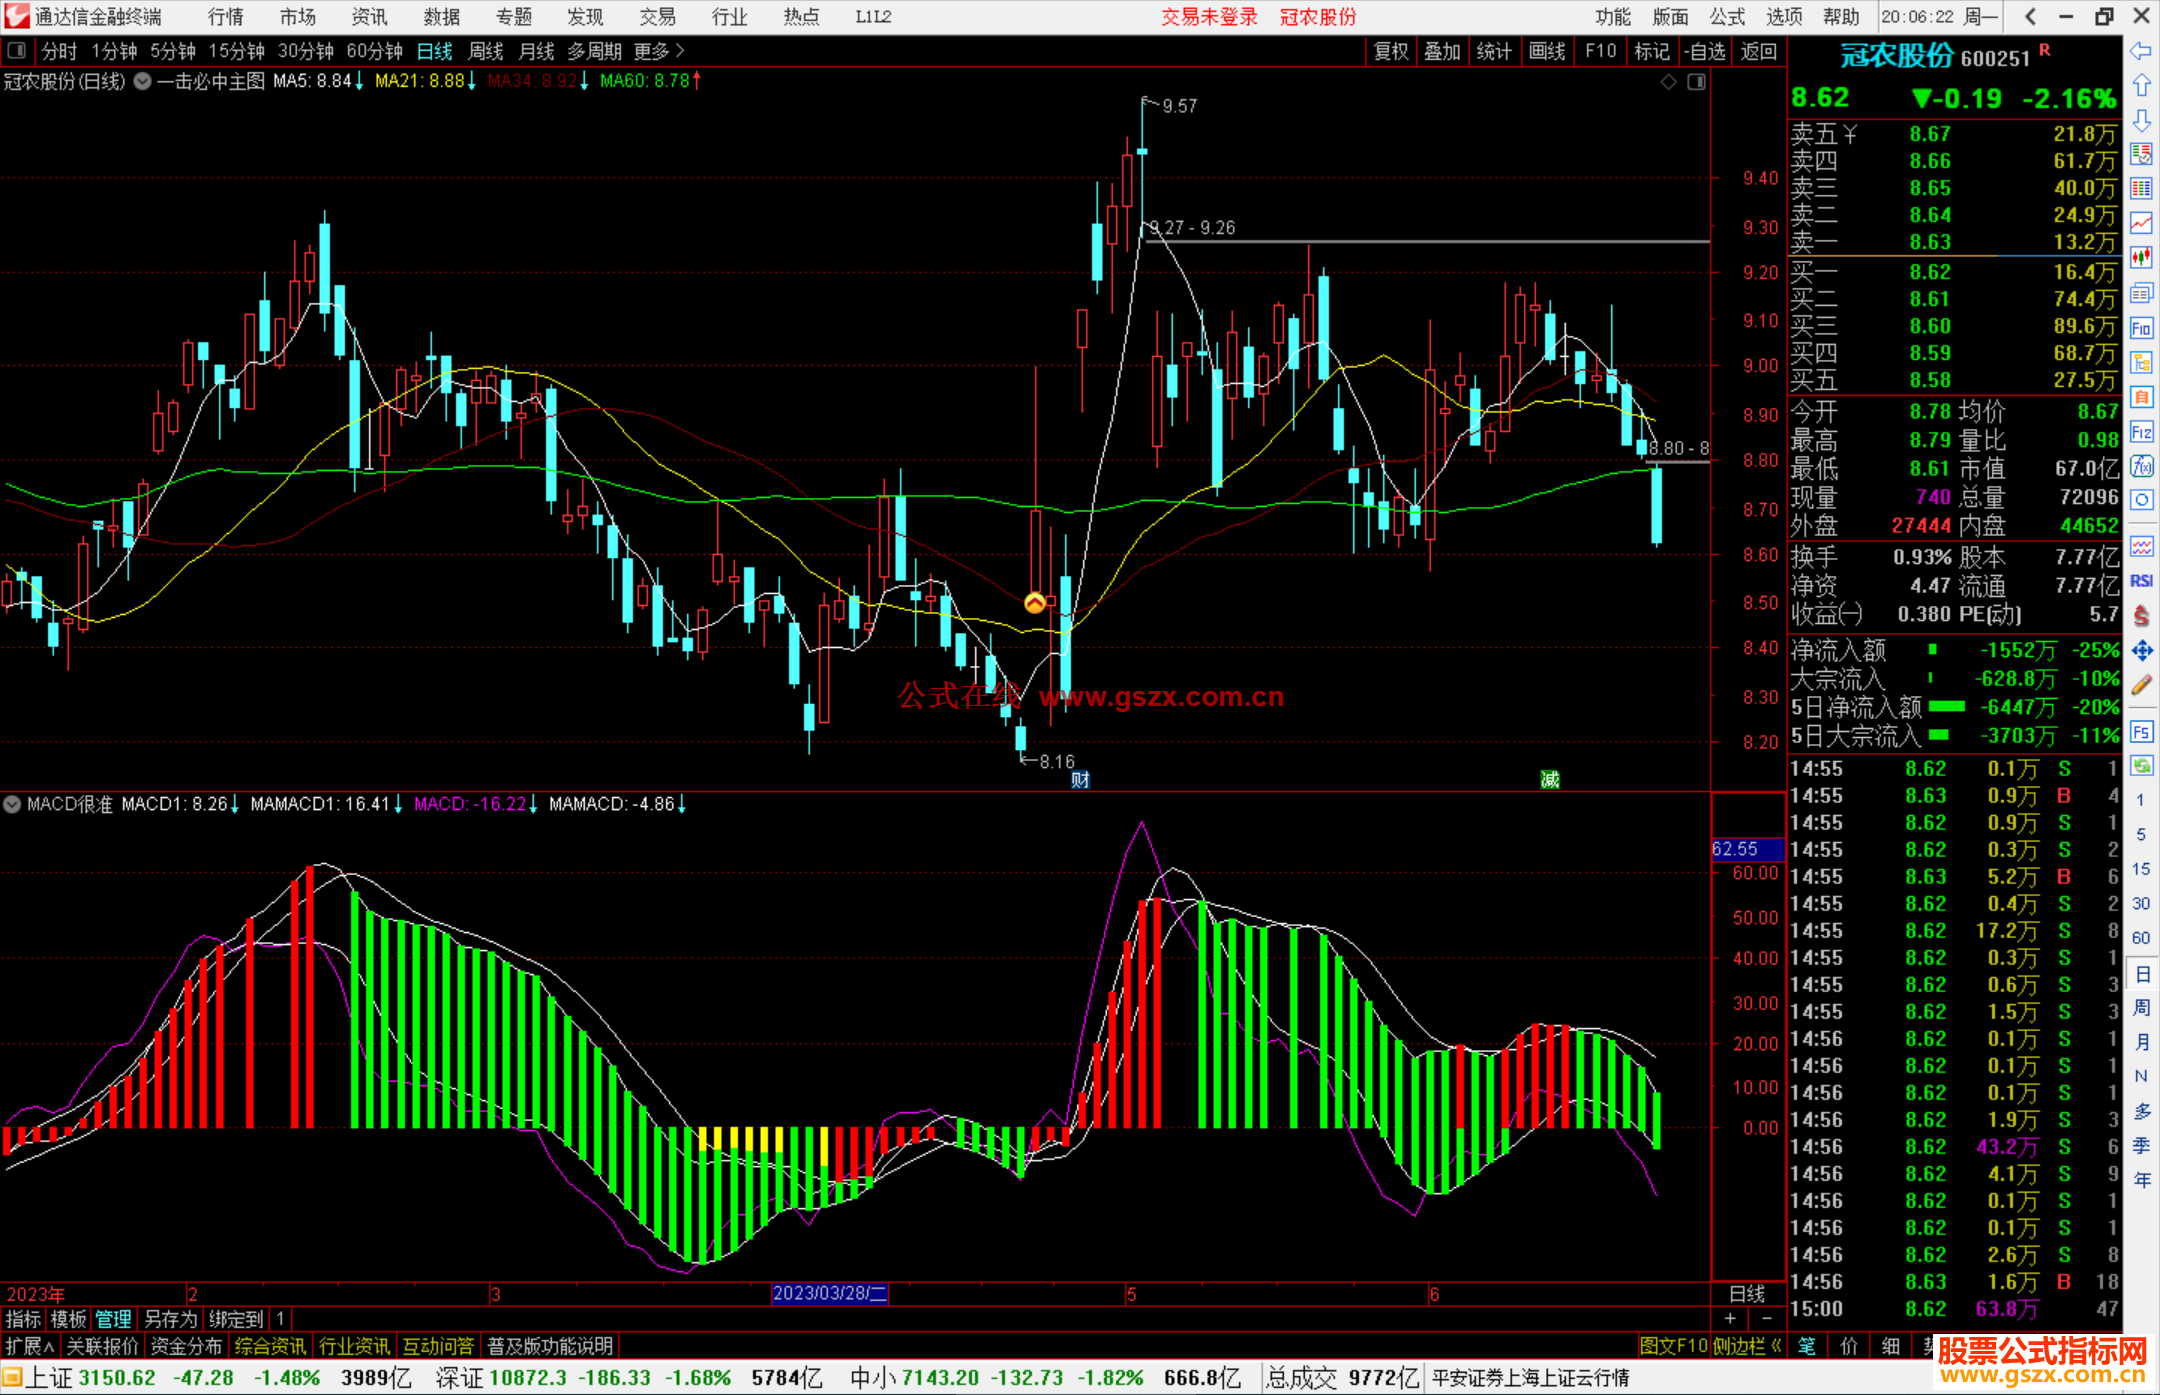Click the 复权 button

pyautogui.click(x=1390, y=51)
